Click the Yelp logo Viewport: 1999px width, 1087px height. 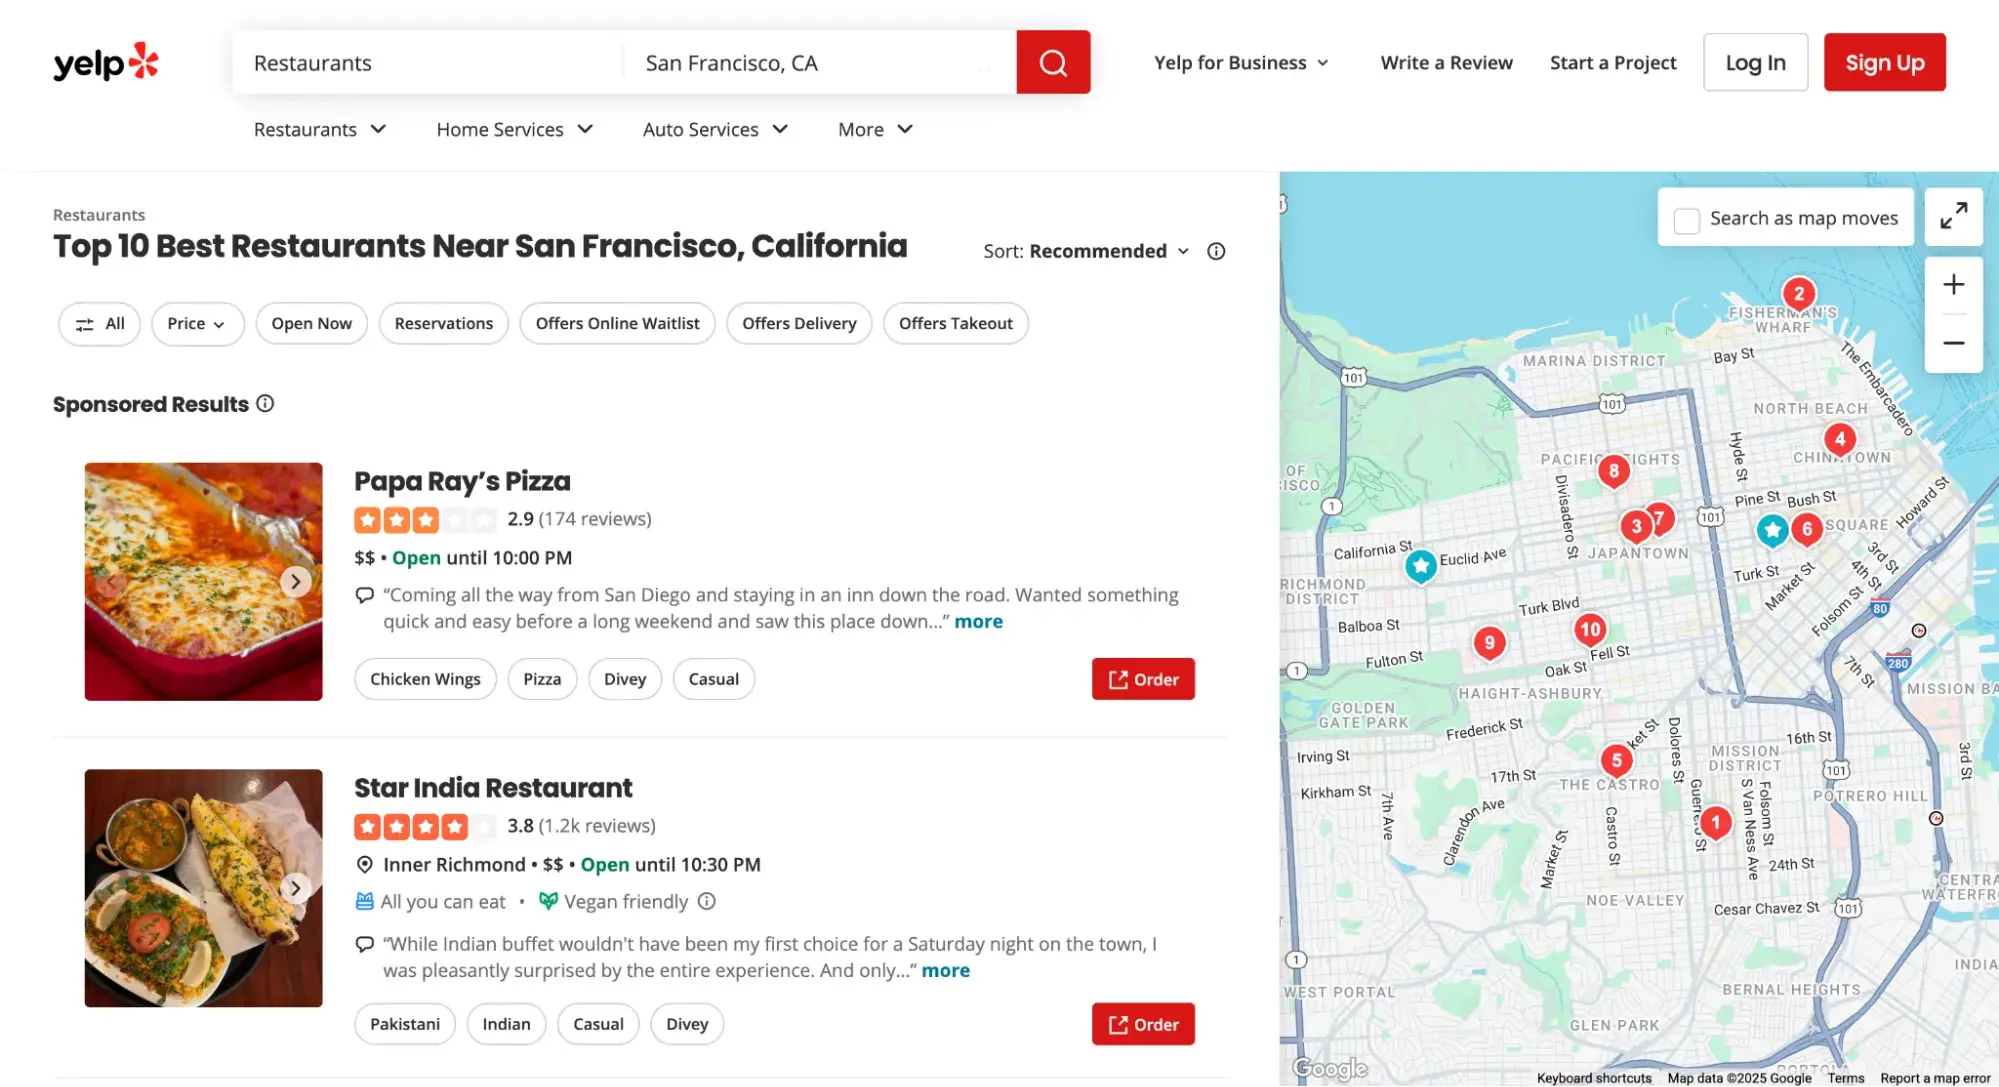tap(106, 62)
